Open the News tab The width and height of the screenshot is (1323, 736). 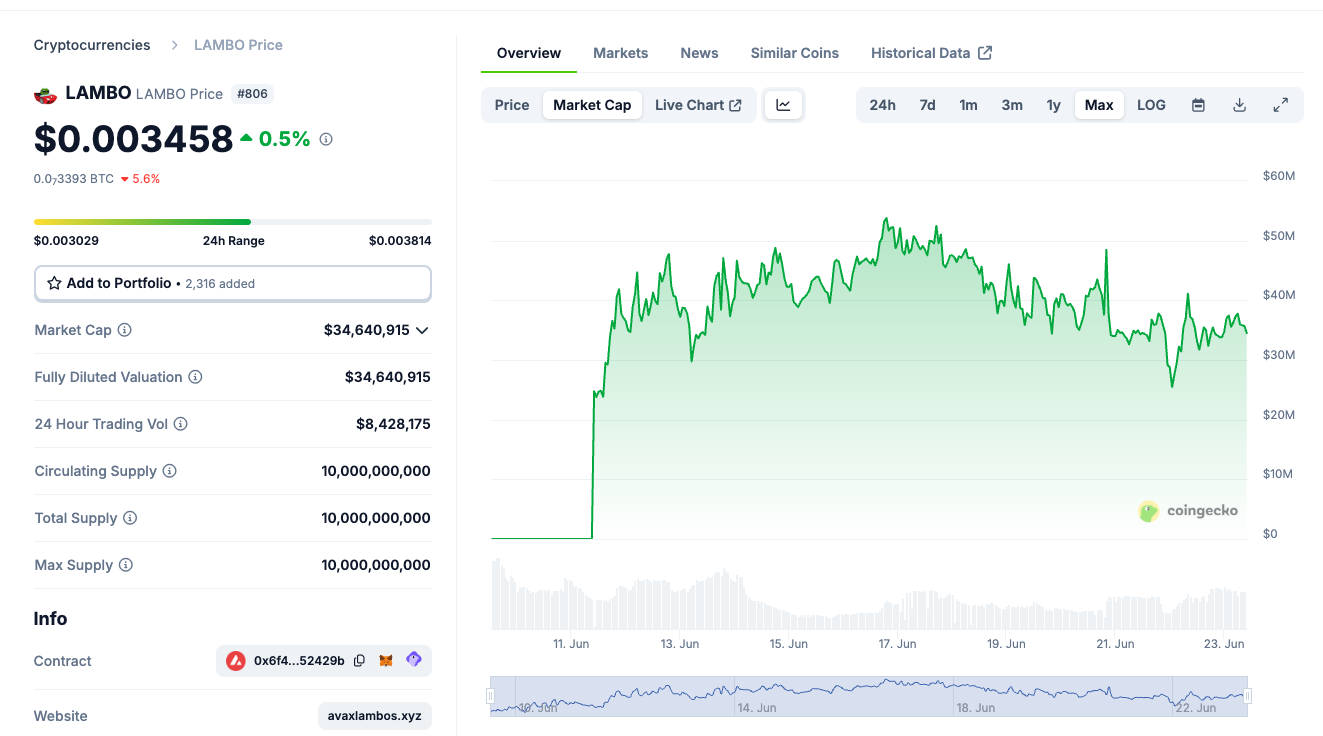[x=699, y=53]
